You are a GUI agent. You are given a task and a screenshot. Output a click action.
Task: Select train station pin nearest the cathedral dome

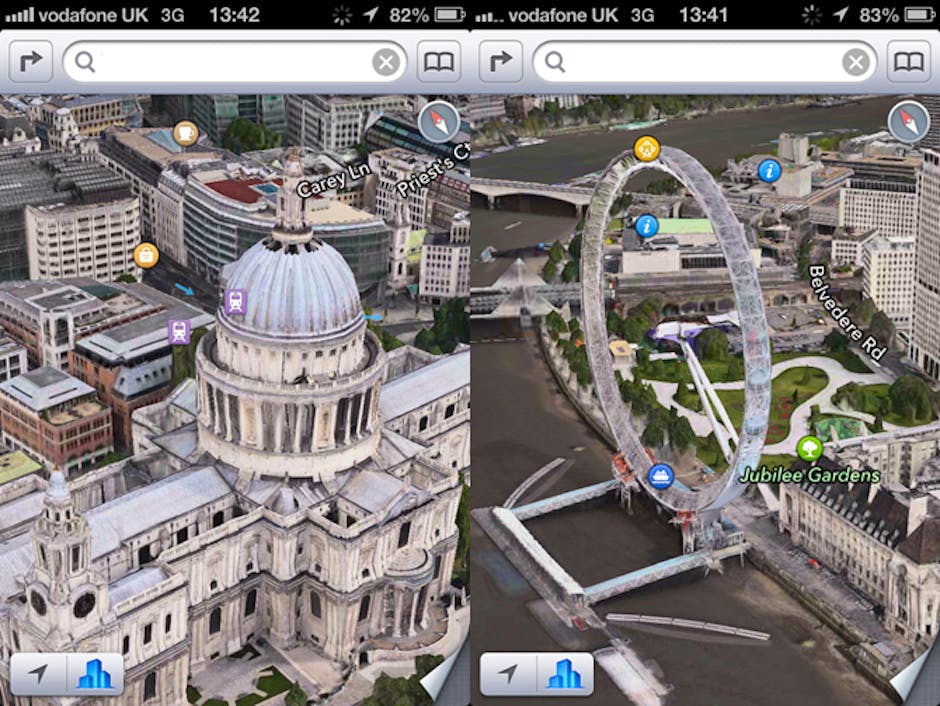point(235,300)
